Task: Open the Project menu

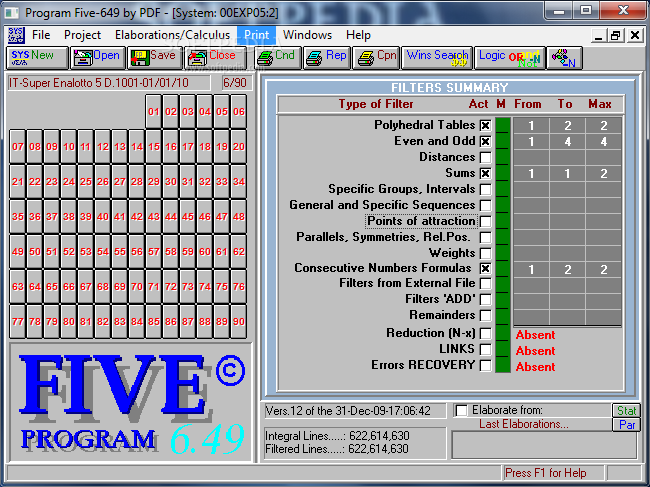Action: coord(82,35)
